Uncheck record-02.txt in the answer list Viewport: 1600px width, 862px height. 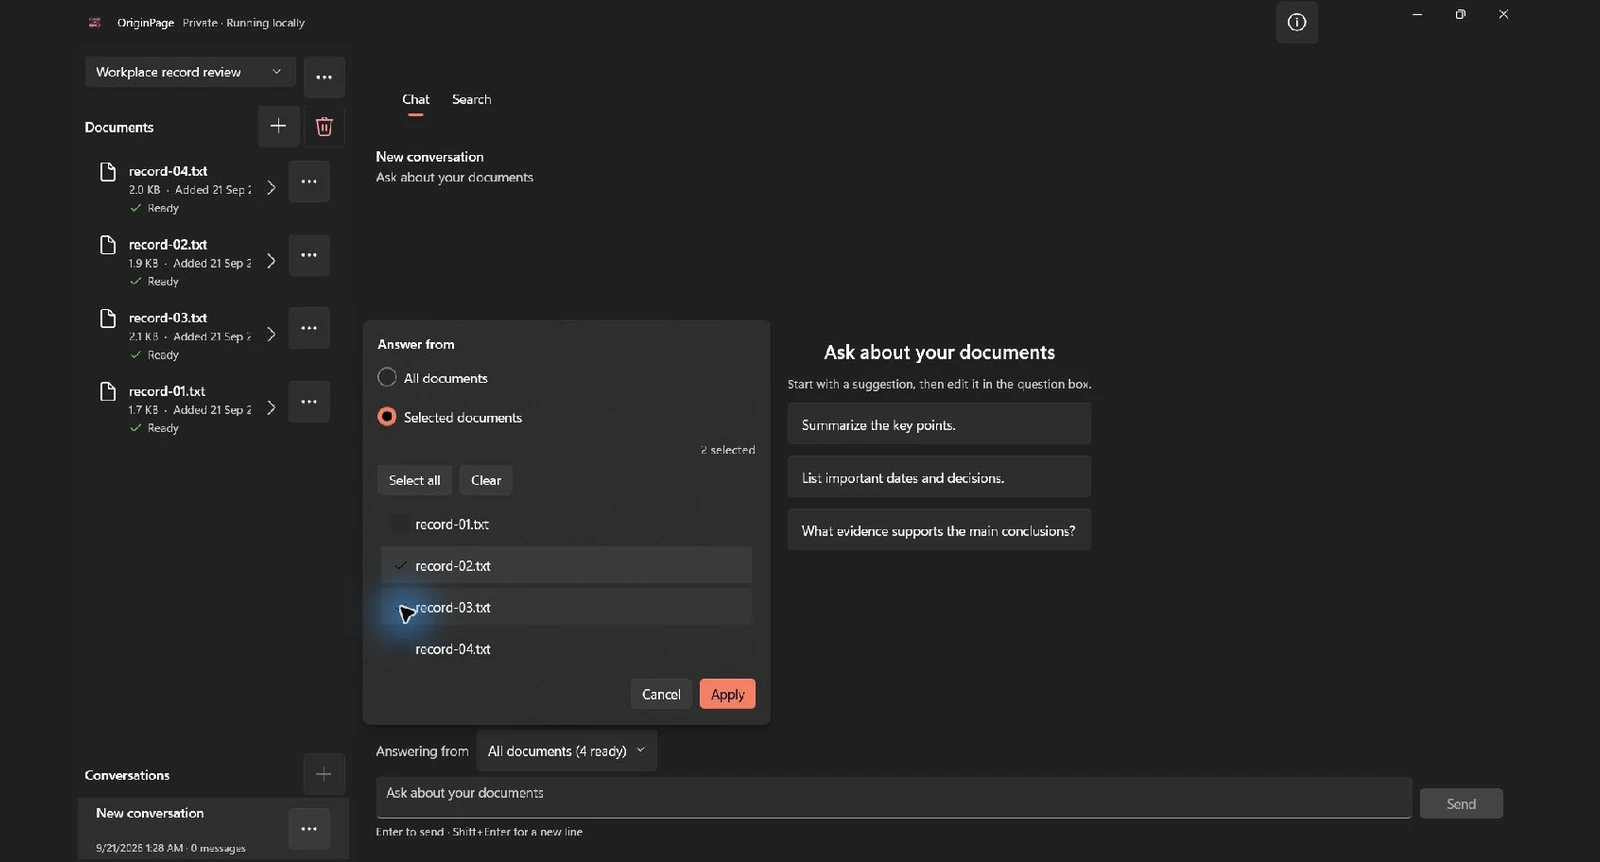coord(566,566)
